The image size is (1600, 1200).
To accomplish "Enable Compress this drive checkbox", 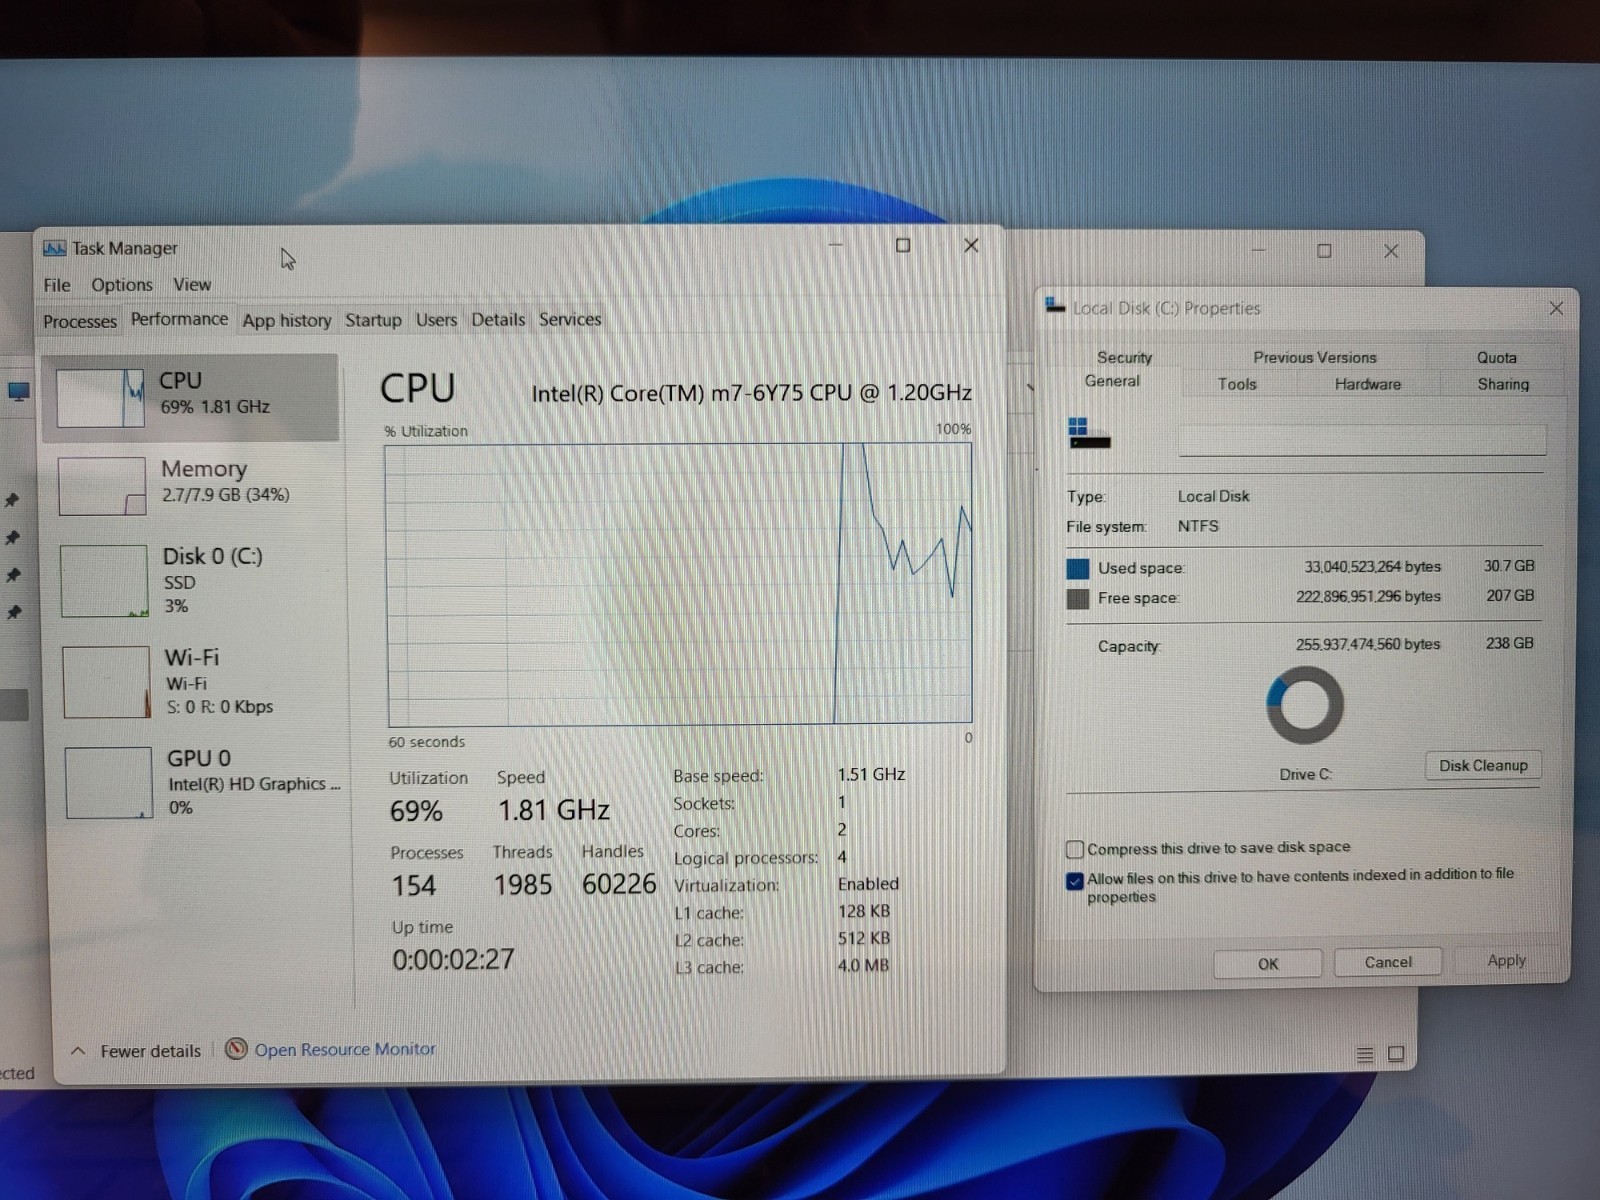I will coord(1075,850).
